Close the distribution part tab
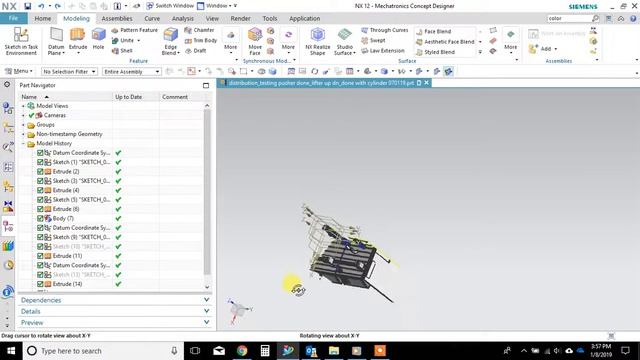This screenshot has height=360, width=640. coord(427,83)
